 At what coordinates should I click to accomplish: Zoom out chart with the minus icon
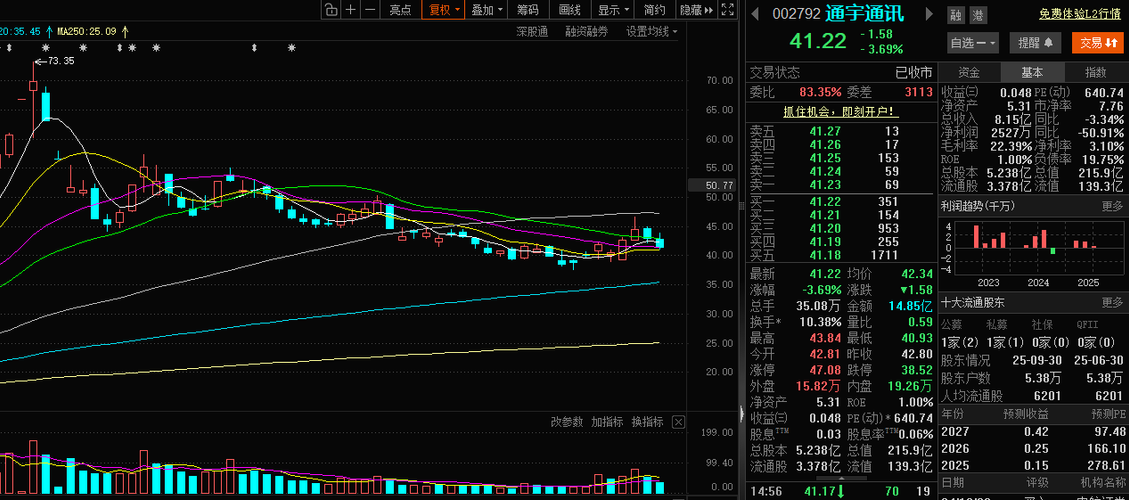(370, 9)
